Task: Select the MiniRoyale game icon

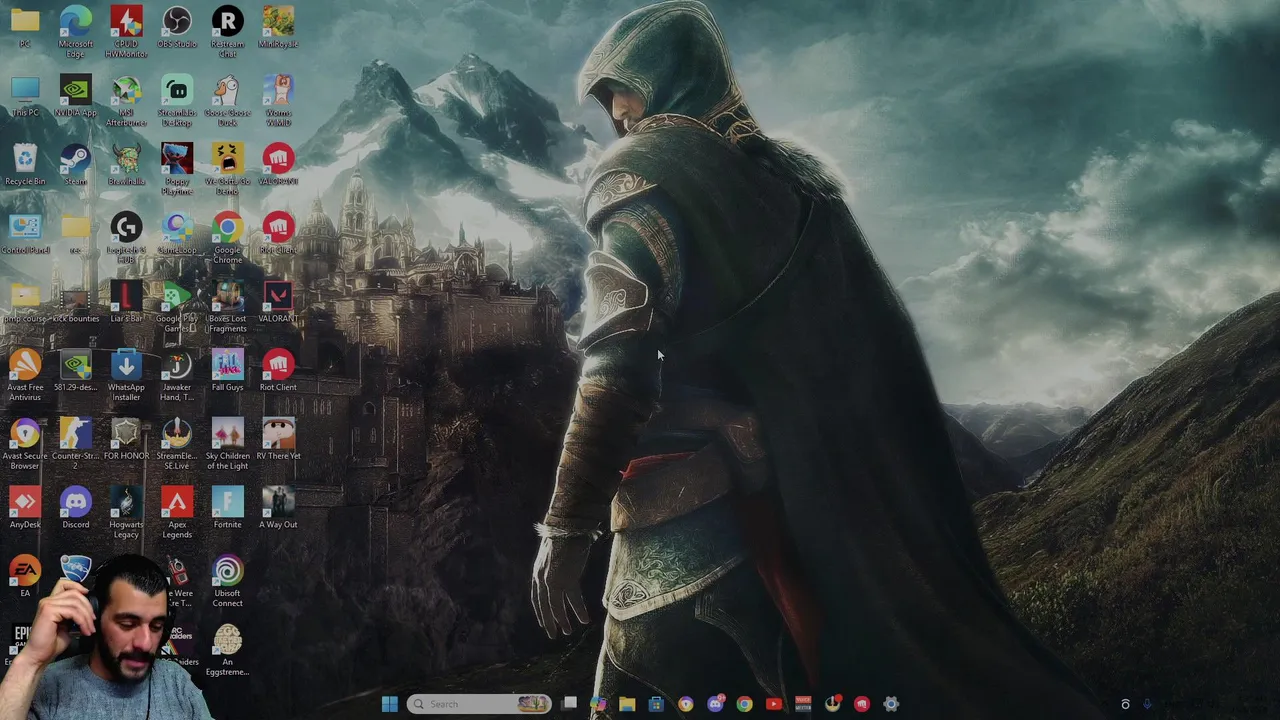Action: point(278,27)
